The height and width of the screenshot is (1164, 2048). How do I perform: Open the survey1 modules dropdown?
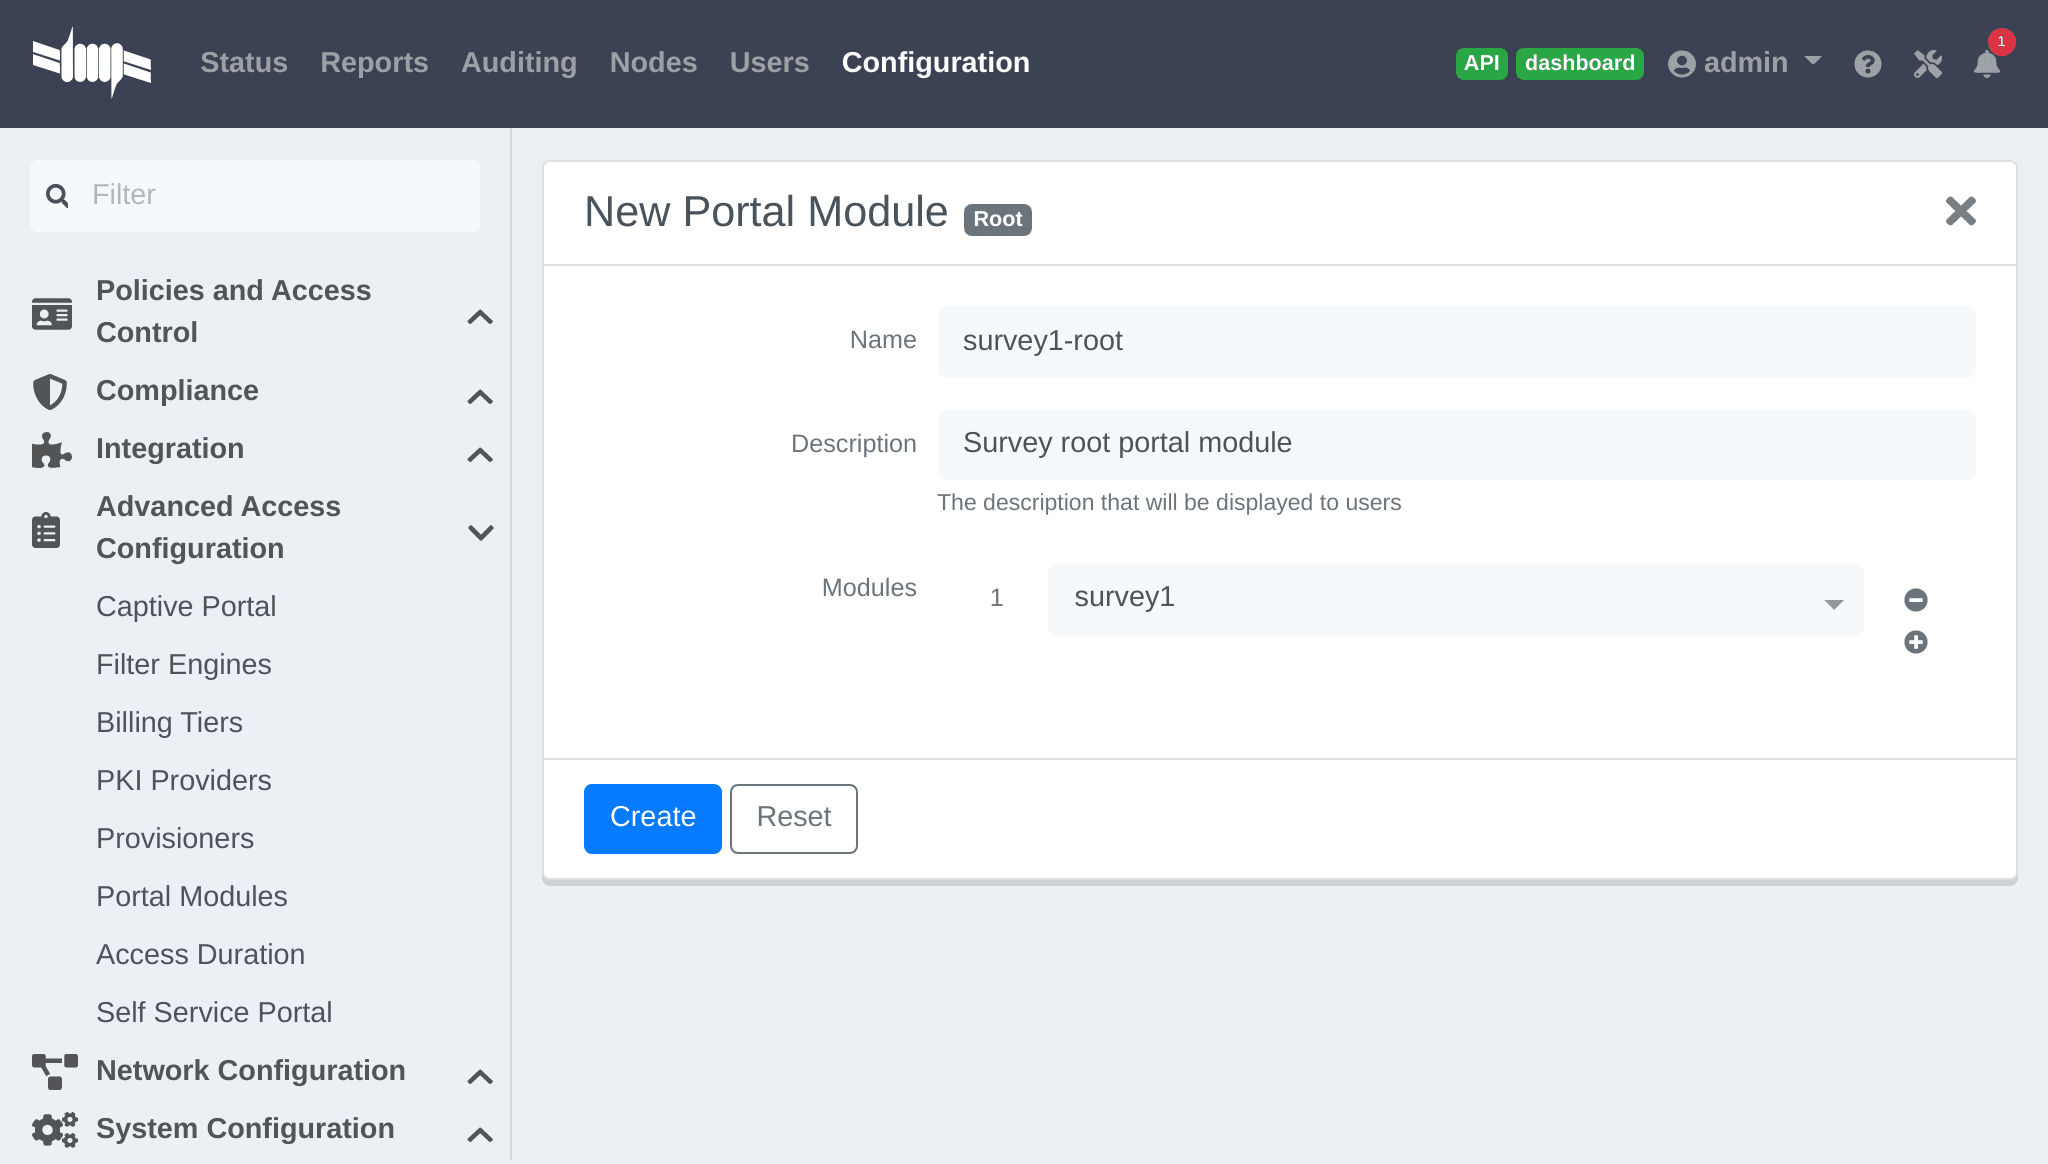(x=1833, y=600)
